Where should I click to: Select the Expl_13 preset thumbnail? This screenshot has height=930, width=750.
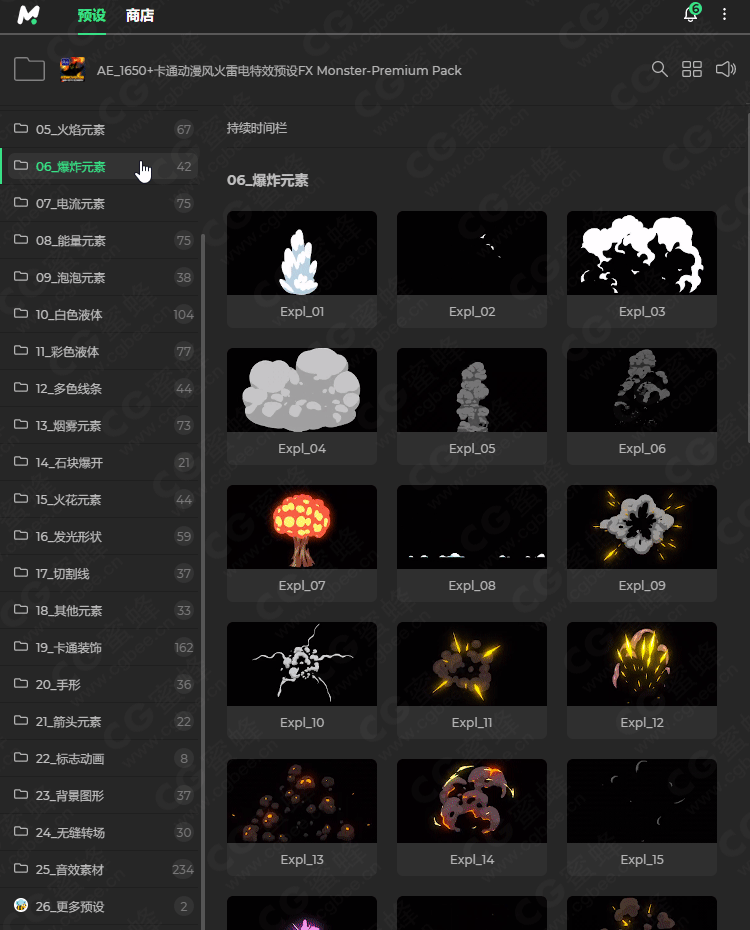tap(302, 801)
